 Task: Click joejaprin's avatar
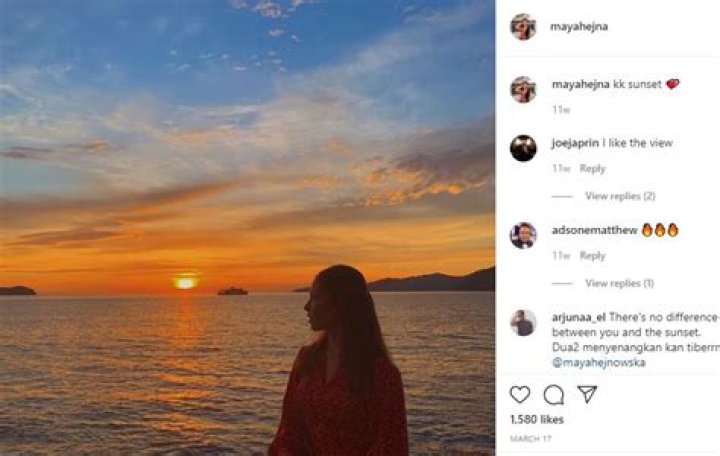(x=523, y=148)
